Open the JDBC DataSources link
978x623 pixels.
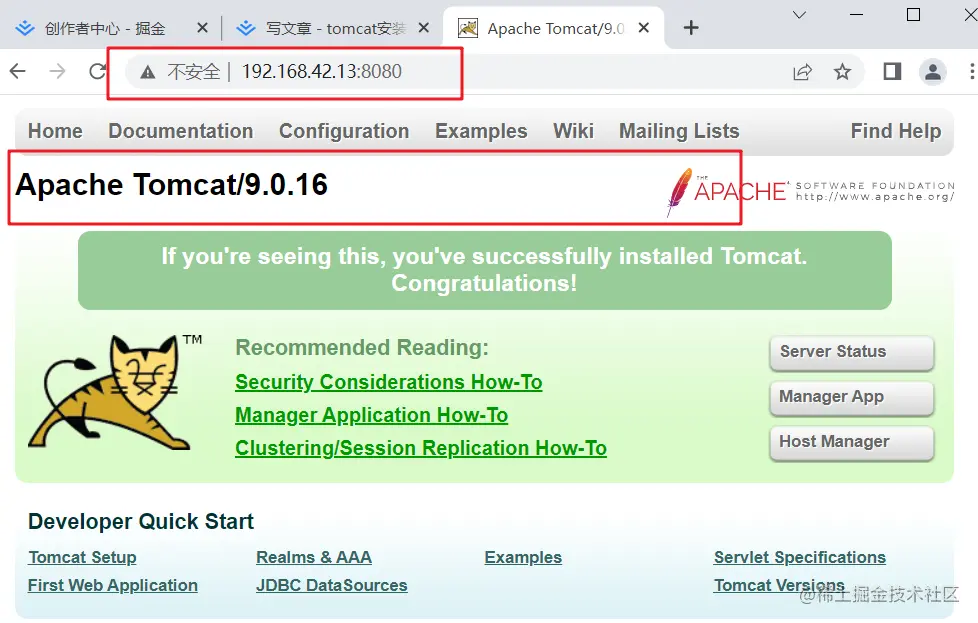point(332,586)
